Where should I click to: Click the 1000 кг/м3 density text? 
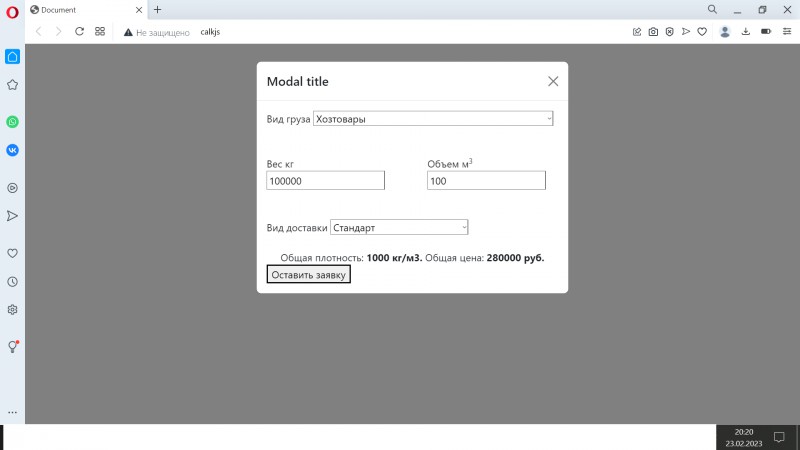point(394,258)
